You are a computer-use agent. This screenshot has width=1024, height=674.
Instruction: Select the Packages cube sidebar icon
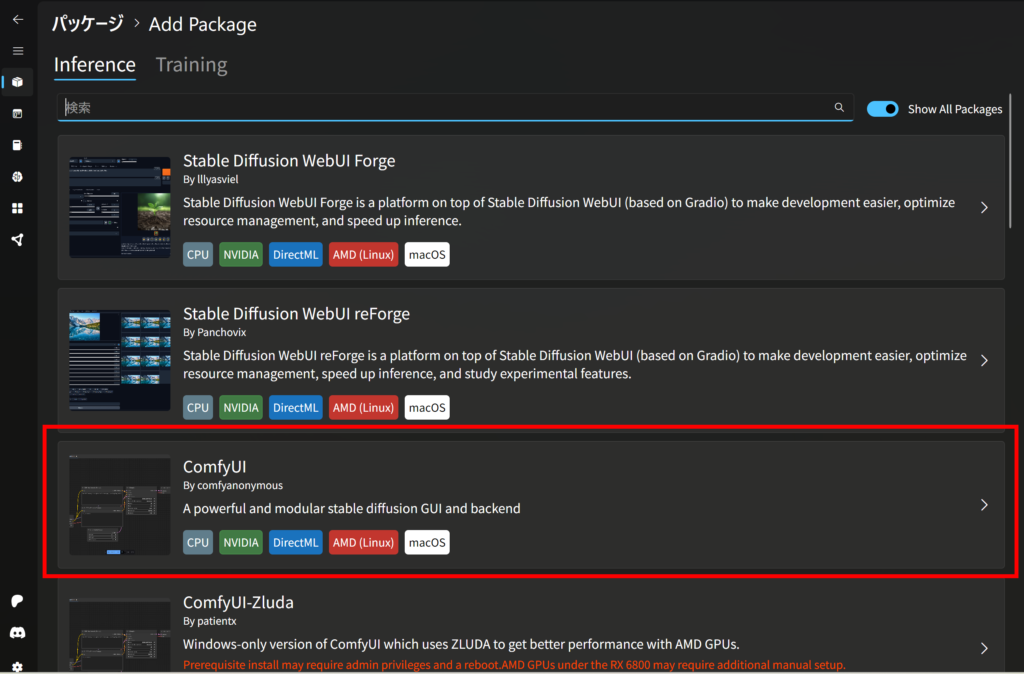pyautogui.click(x=17, y=82)
